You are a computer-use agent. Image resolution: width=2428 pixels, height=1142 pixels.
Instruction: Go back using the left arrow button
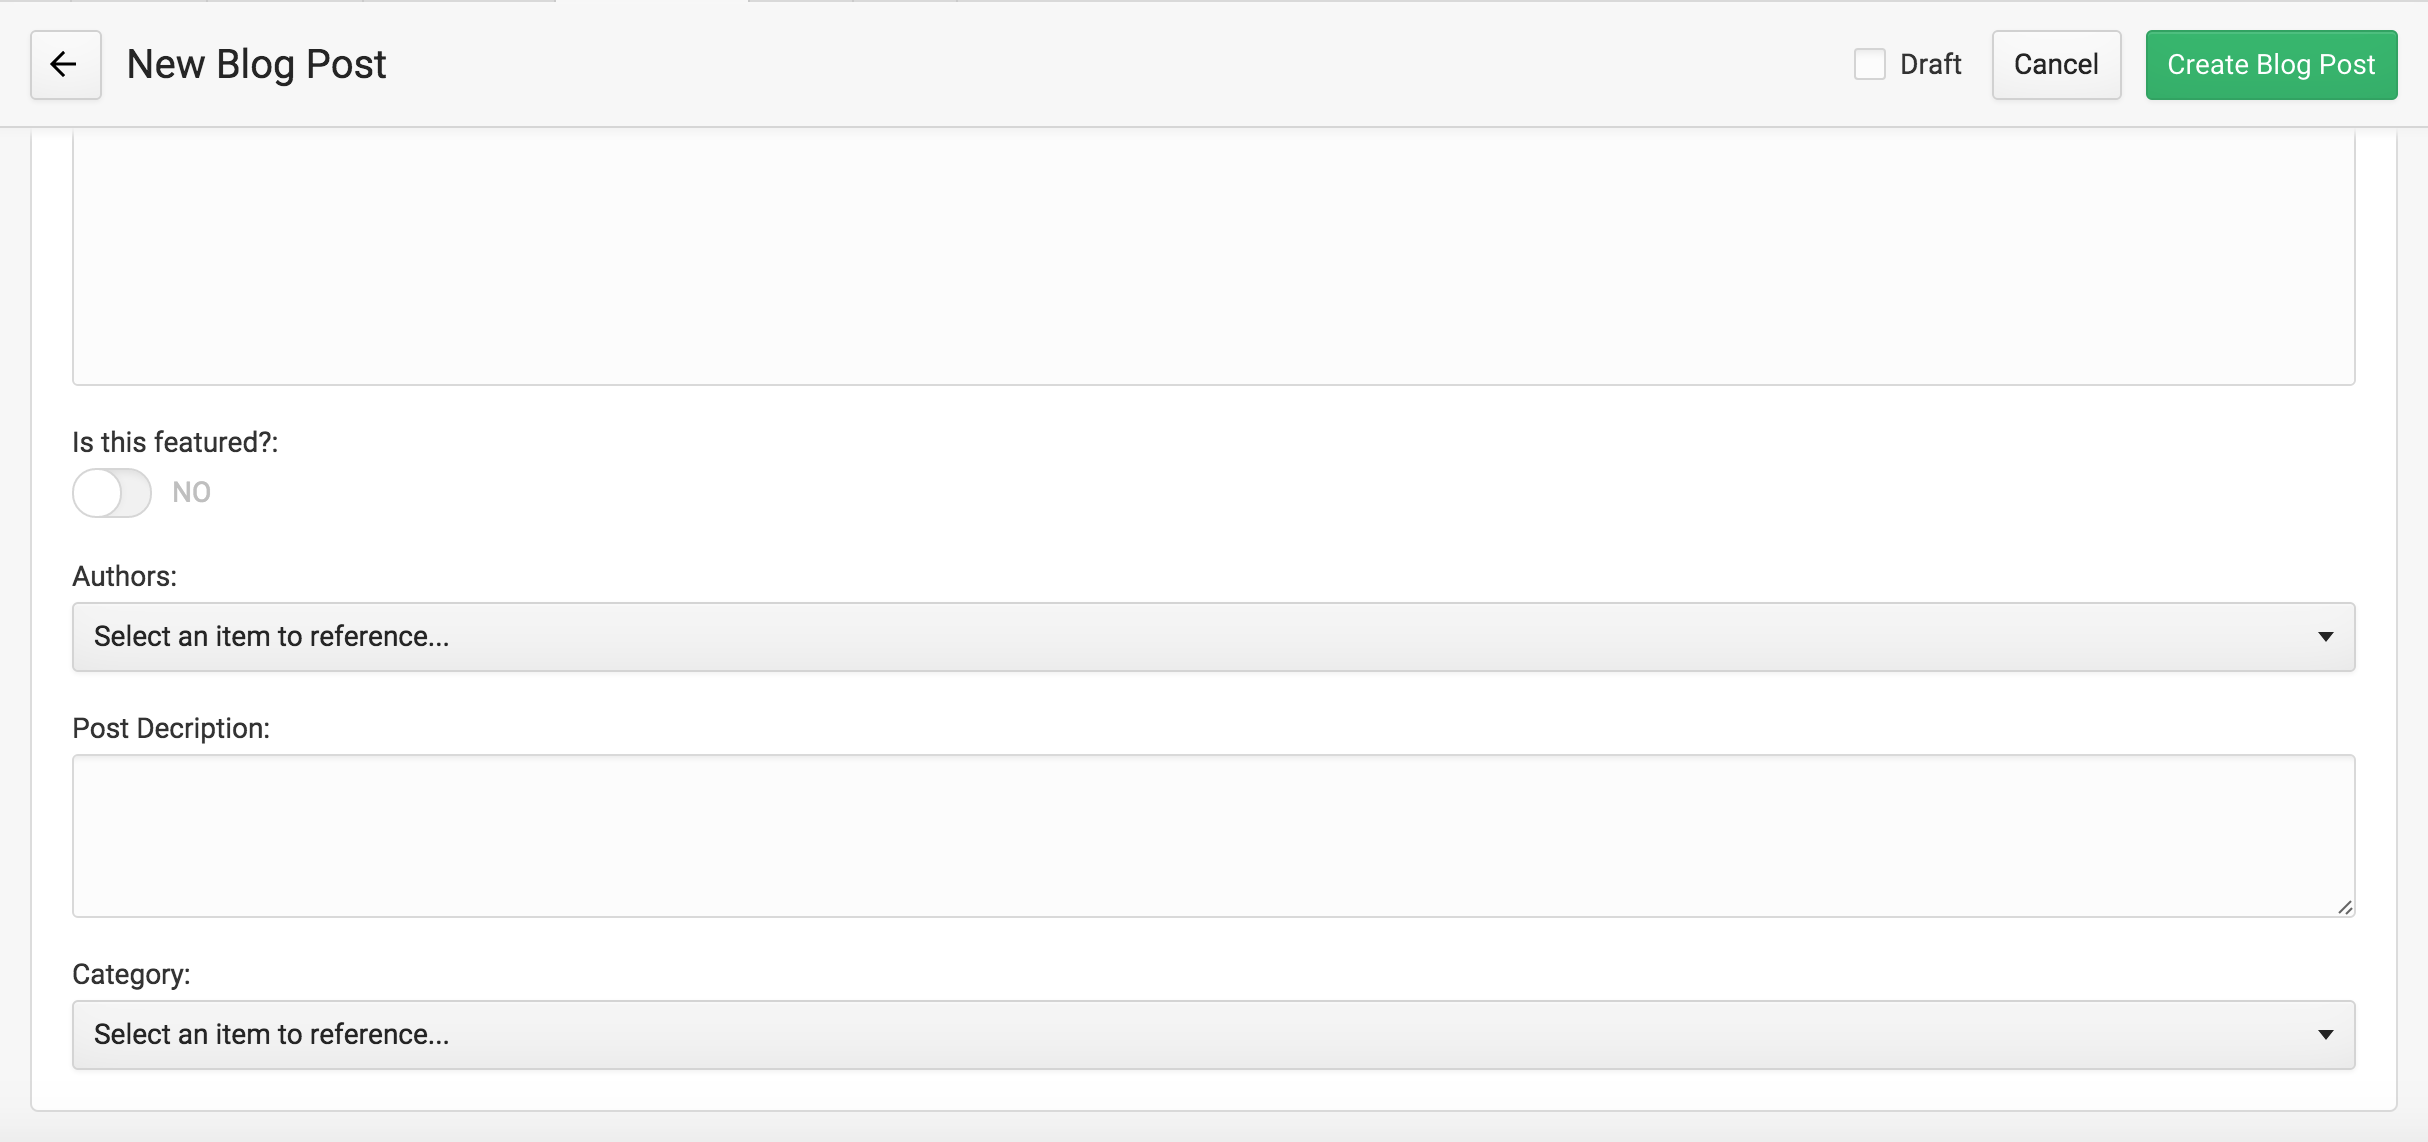point(65,65)
